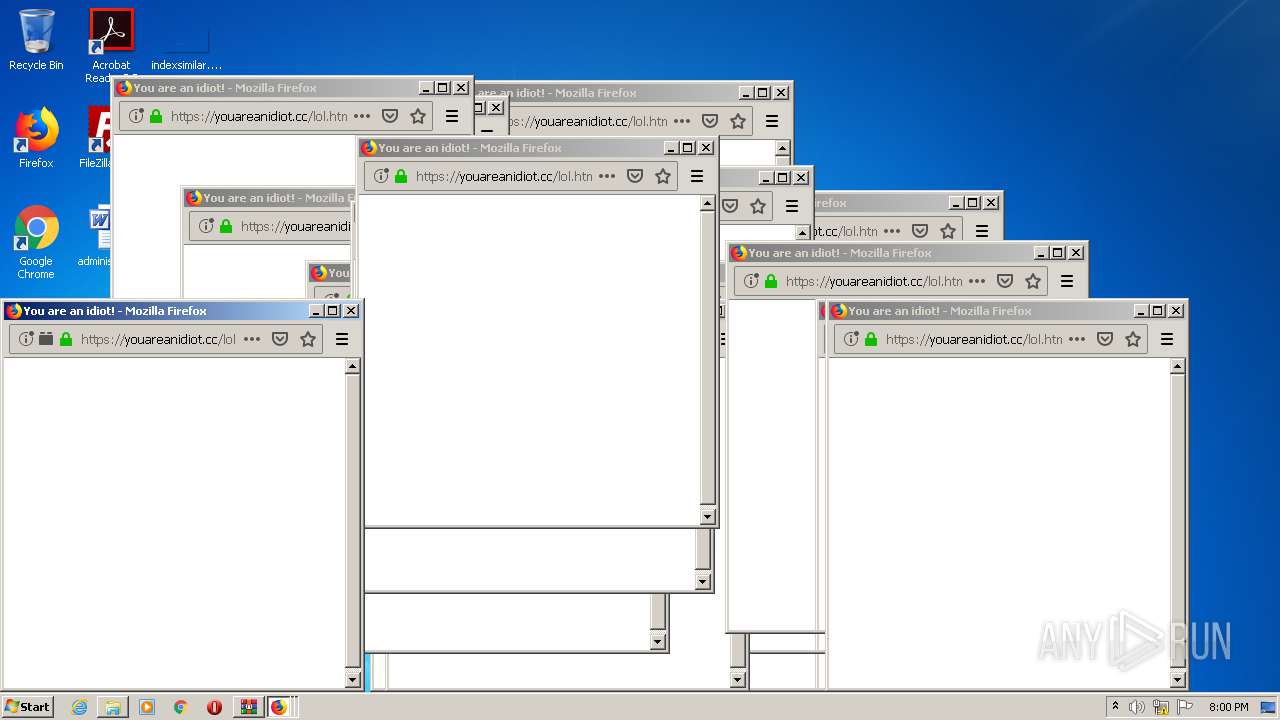Click the Opera icon on the taskbar
The height and width of the screenshot is (720, 1280).
[214, 707]
